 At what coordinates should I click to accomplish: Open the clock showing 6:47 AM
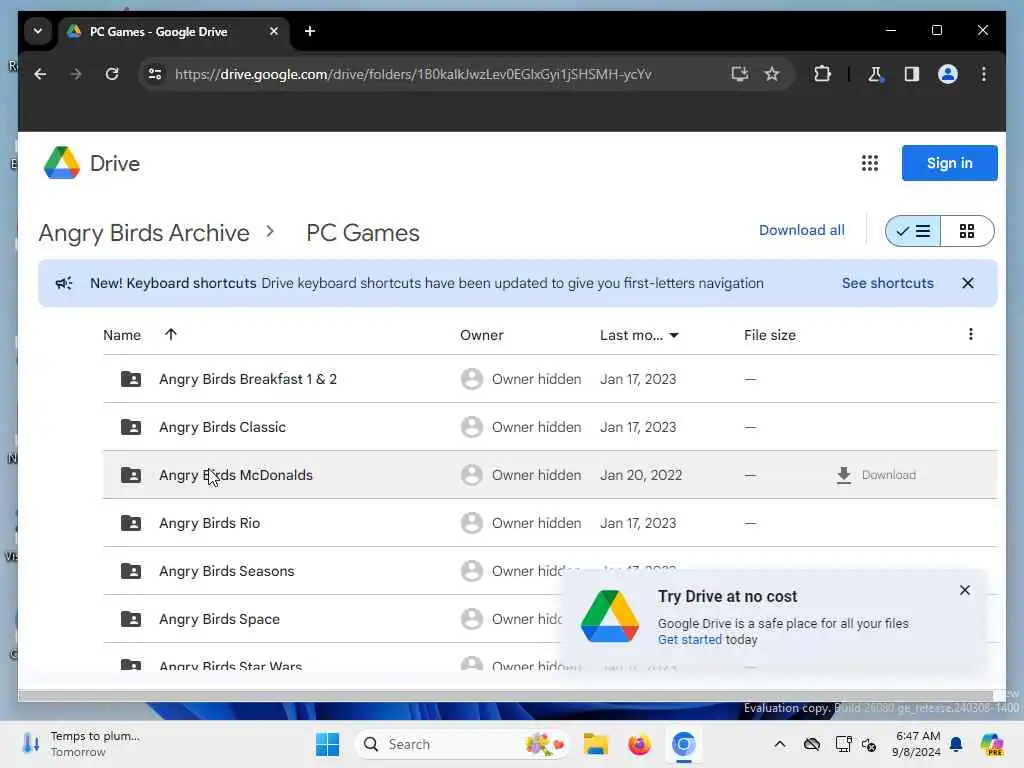pos(917,744)
